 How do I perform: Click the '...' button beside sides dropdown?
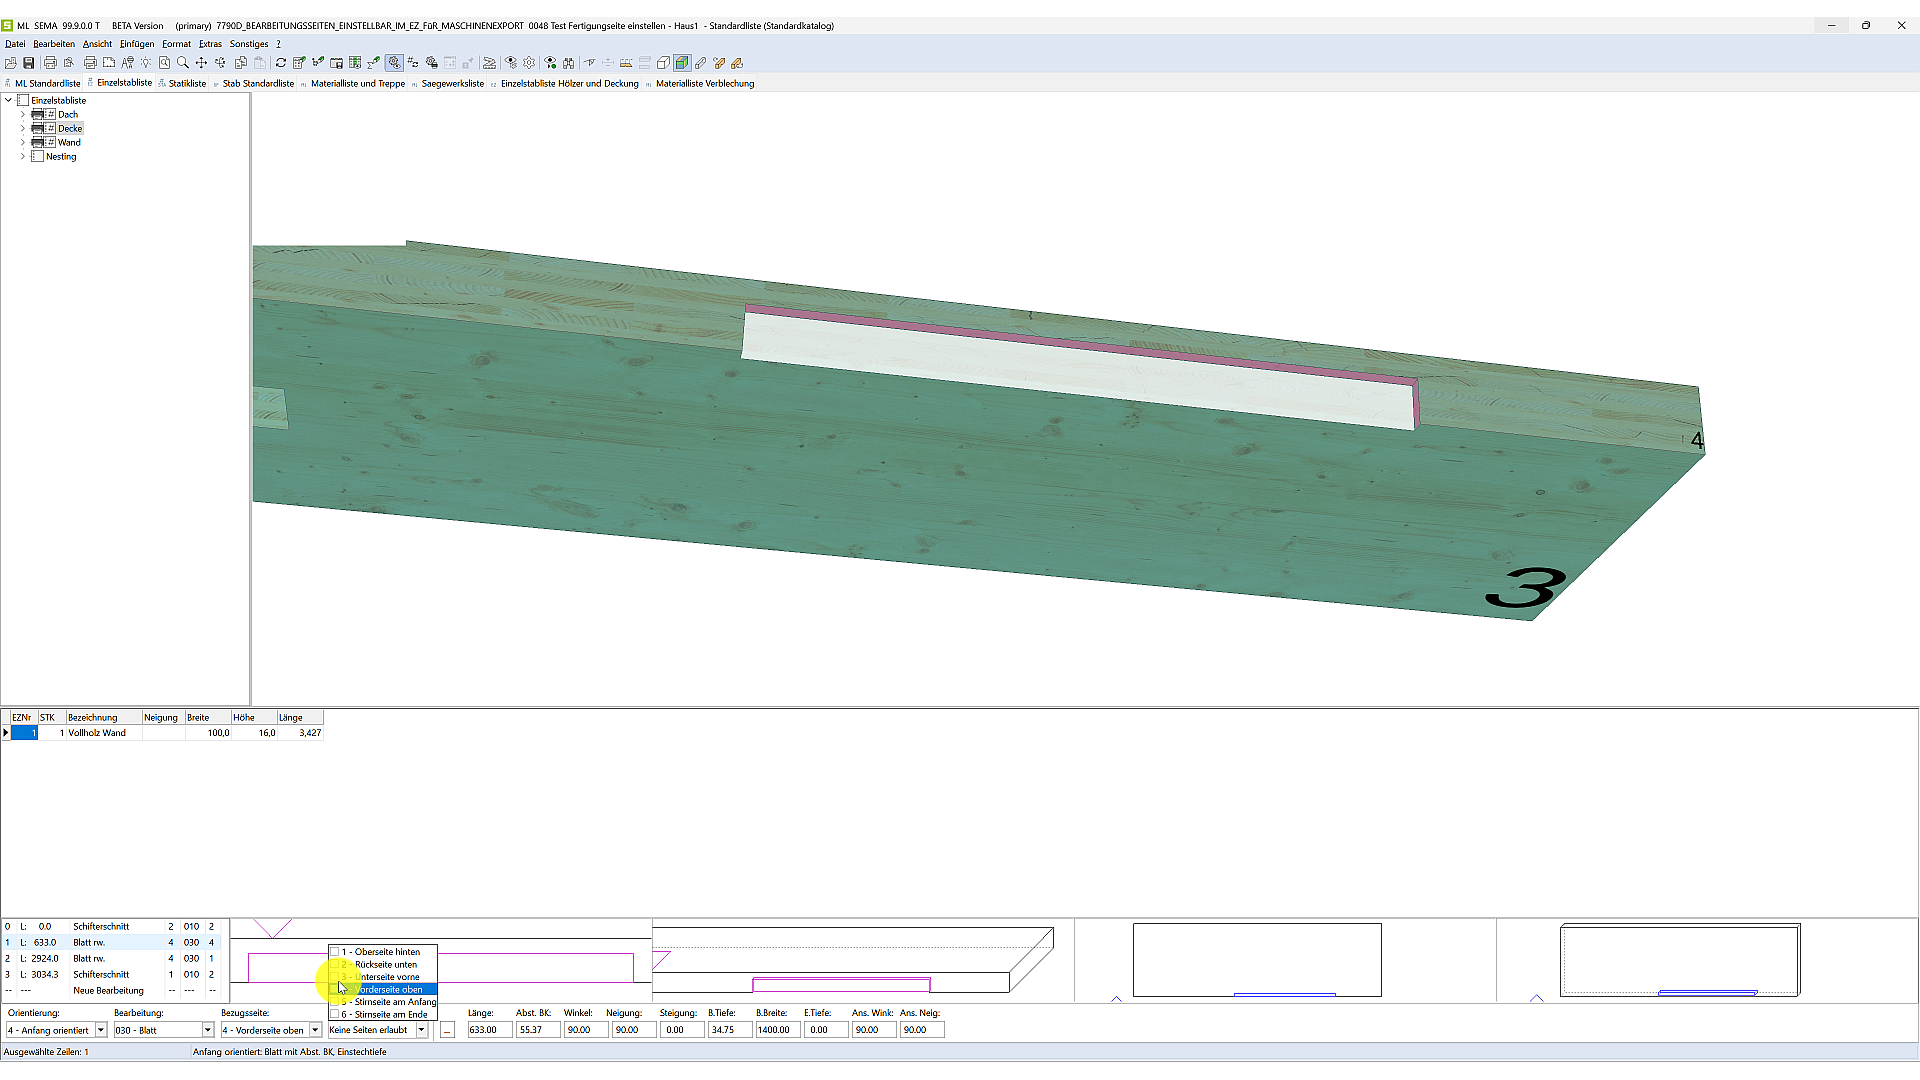click(447, 1030)
